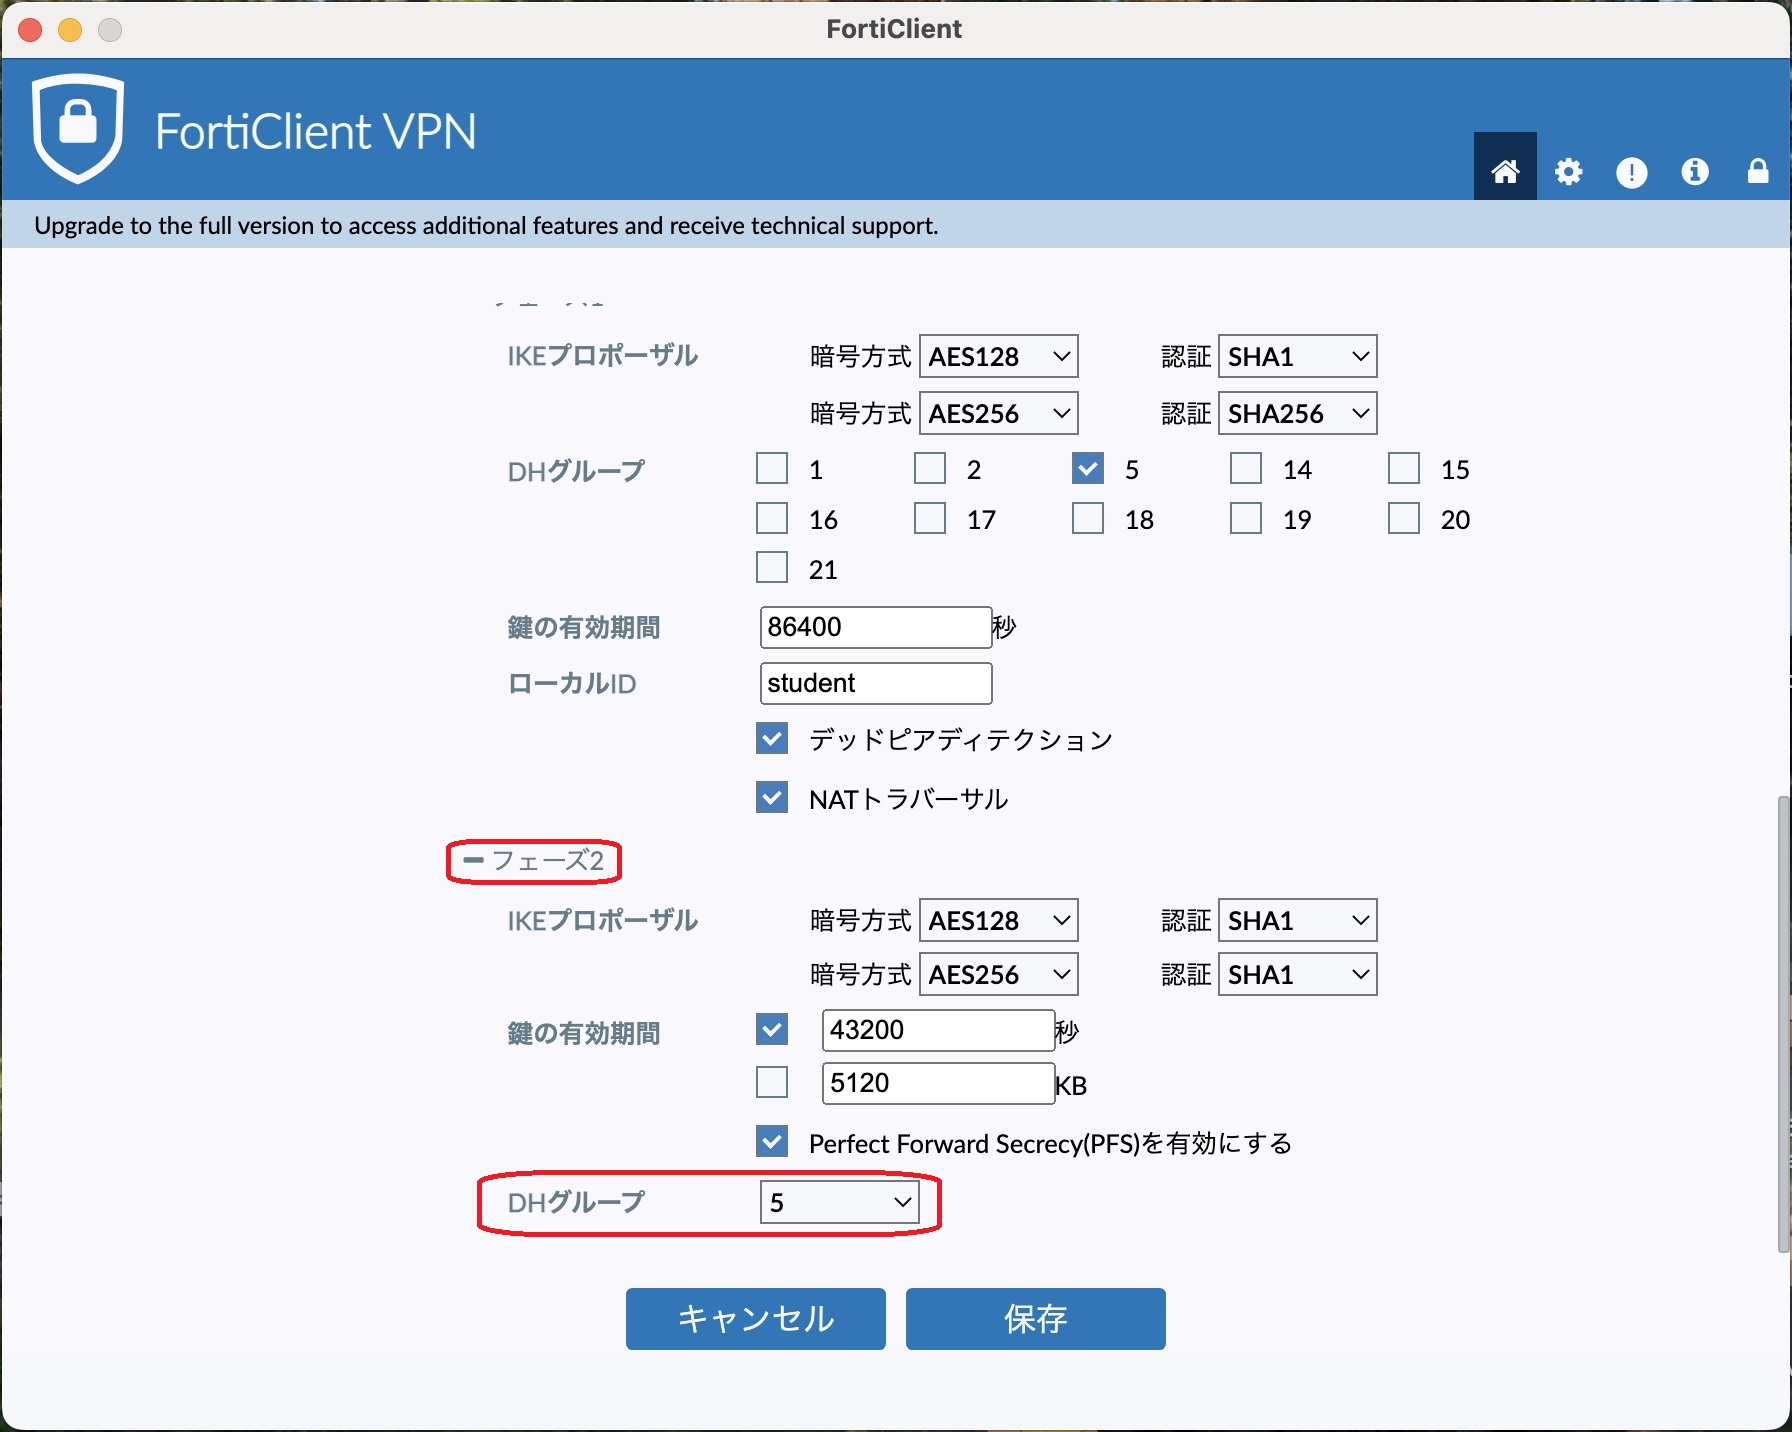Viewport: 1792px width, 1432px height.
Task: Toggle the デッドピアディテクション checkbox
Action: 771,739
